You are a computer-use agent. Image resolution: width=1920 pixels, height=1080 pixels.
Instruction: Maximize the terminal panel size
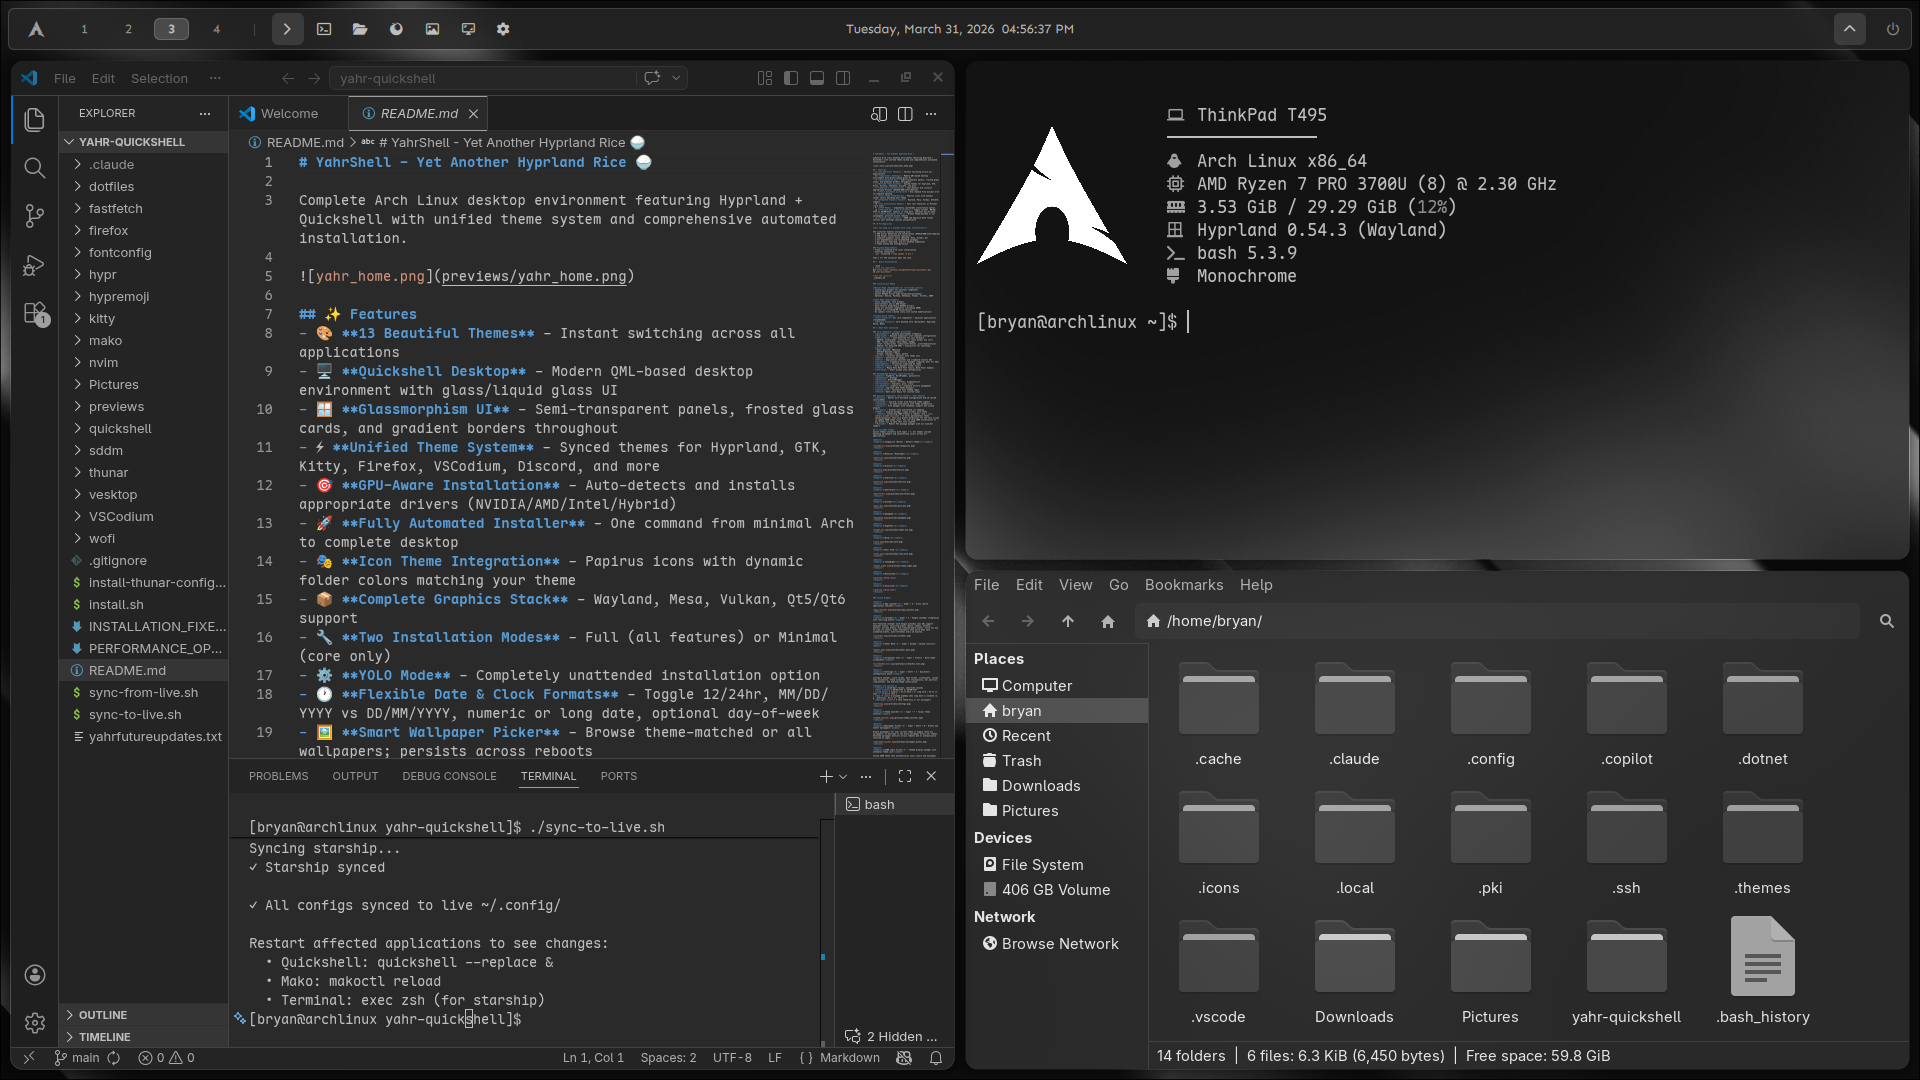[x=905, y=776]
